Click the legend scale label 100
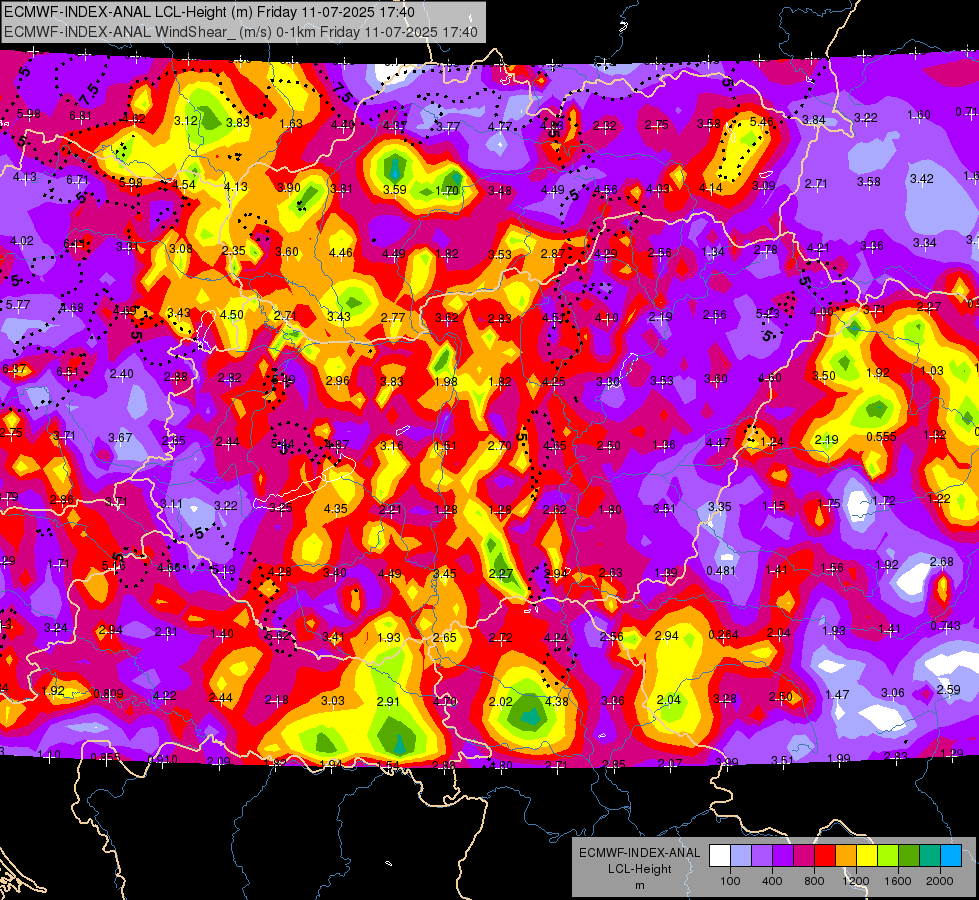 (730, 881)
